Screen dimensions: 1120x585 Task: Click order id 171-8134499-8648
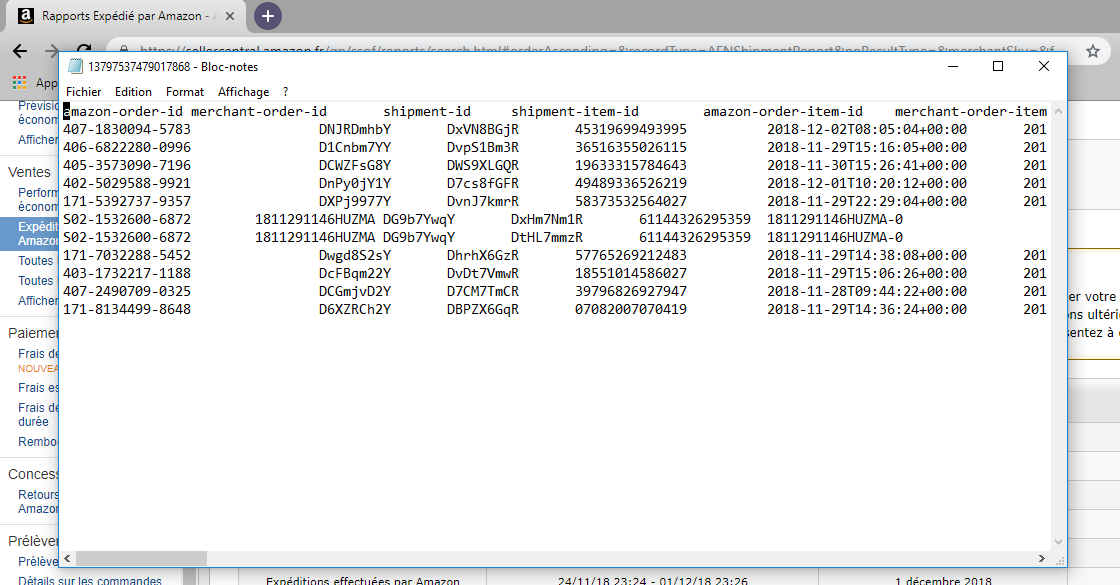tap(126, 309)
